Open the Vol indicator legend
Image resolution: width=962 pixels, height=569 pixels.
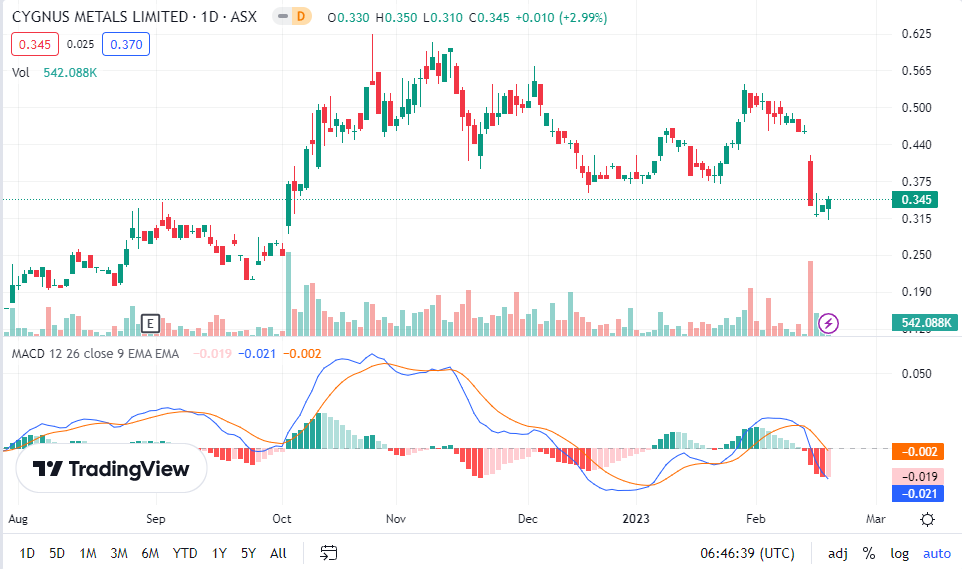click(21, 72)
